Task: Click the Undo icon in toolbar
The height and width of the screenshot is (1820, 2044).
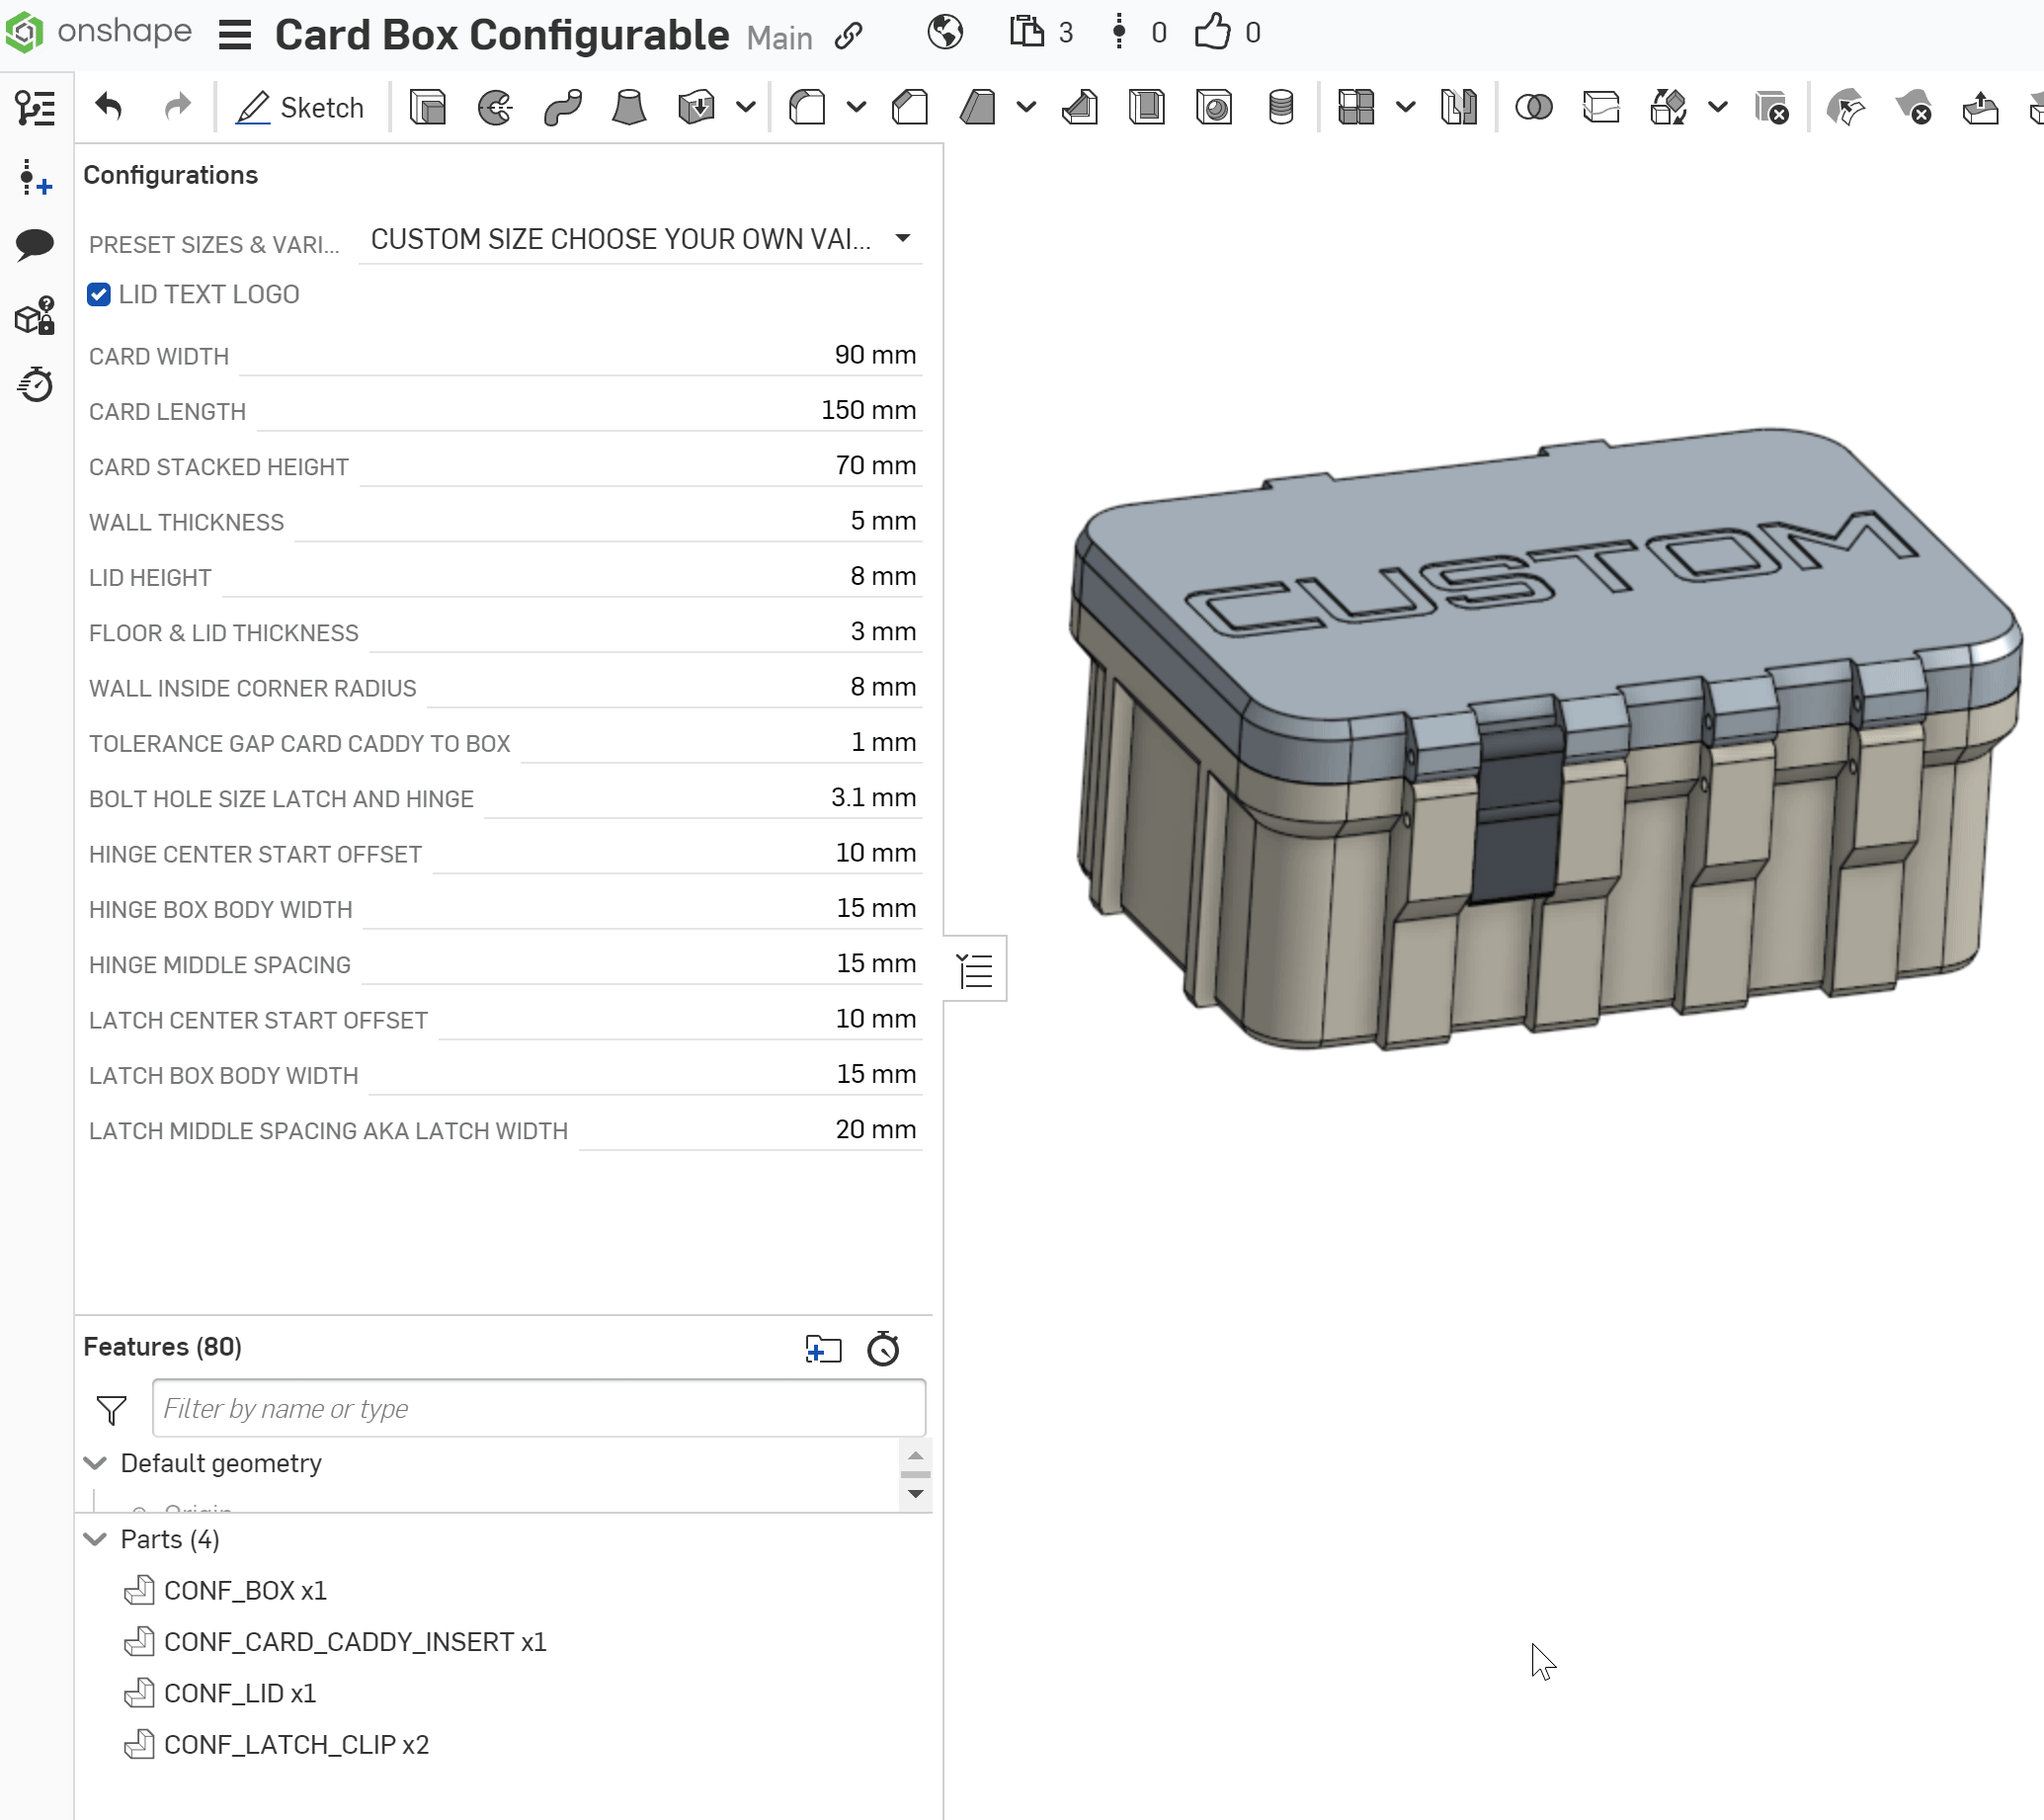Action: tap(109, 107)
